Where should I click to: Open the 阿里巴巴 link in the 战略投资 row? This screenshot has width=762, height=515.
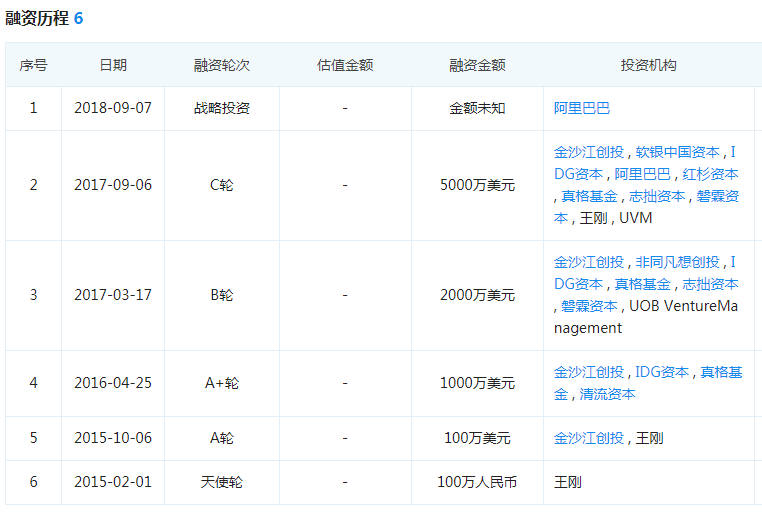(x=582, y=108)
